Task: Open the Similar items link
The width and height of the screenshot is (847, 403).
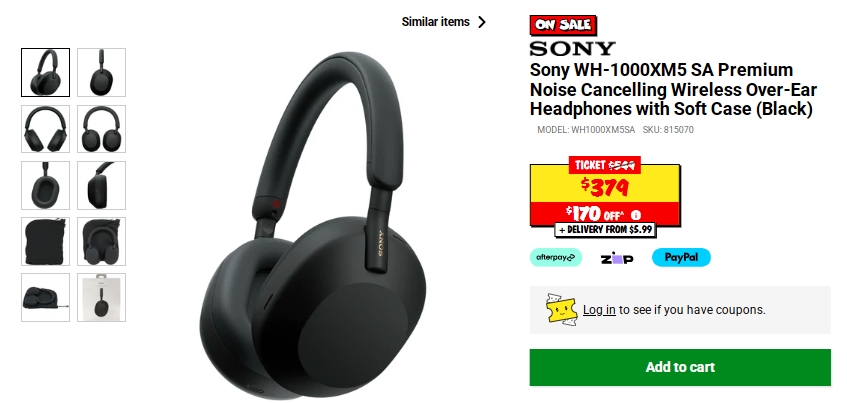Action: point(435,22)
